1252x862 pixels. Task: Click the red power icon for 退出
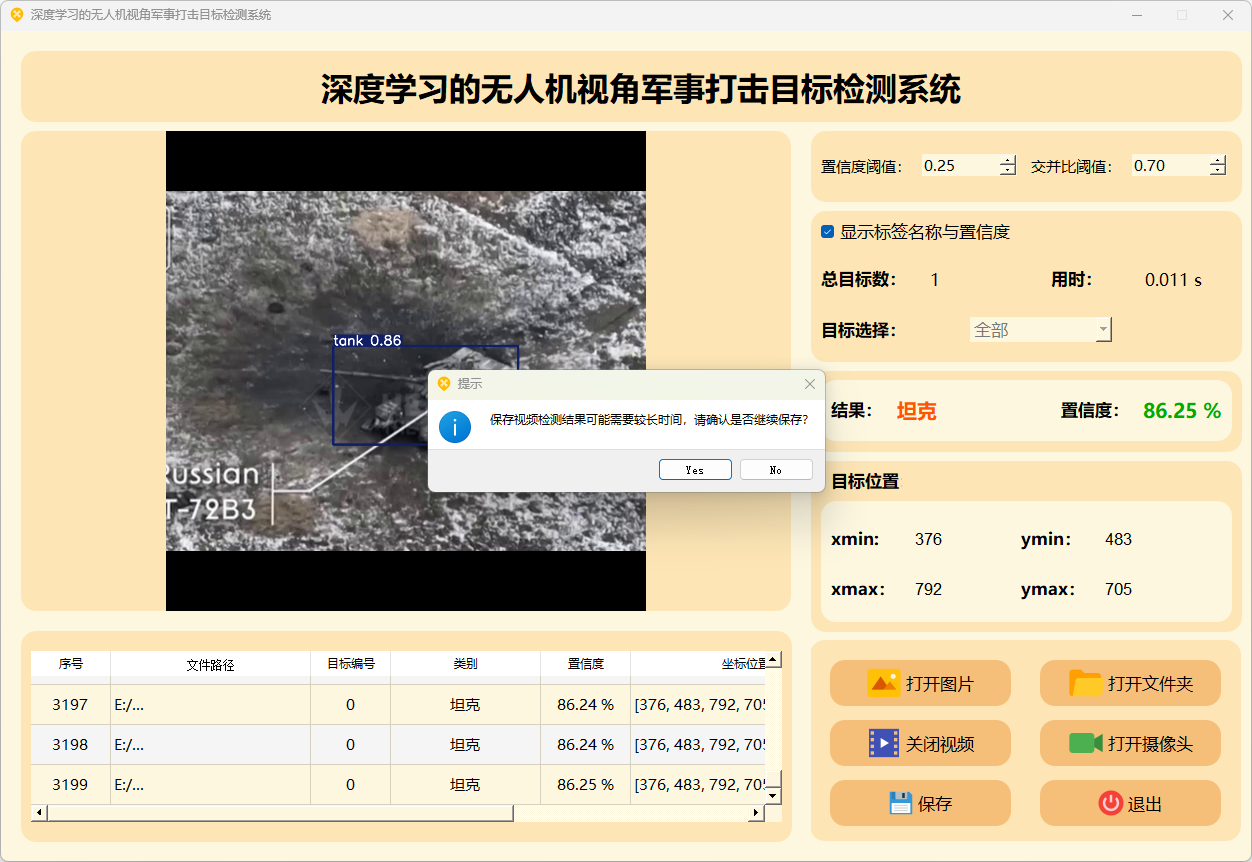point(1110,803)
